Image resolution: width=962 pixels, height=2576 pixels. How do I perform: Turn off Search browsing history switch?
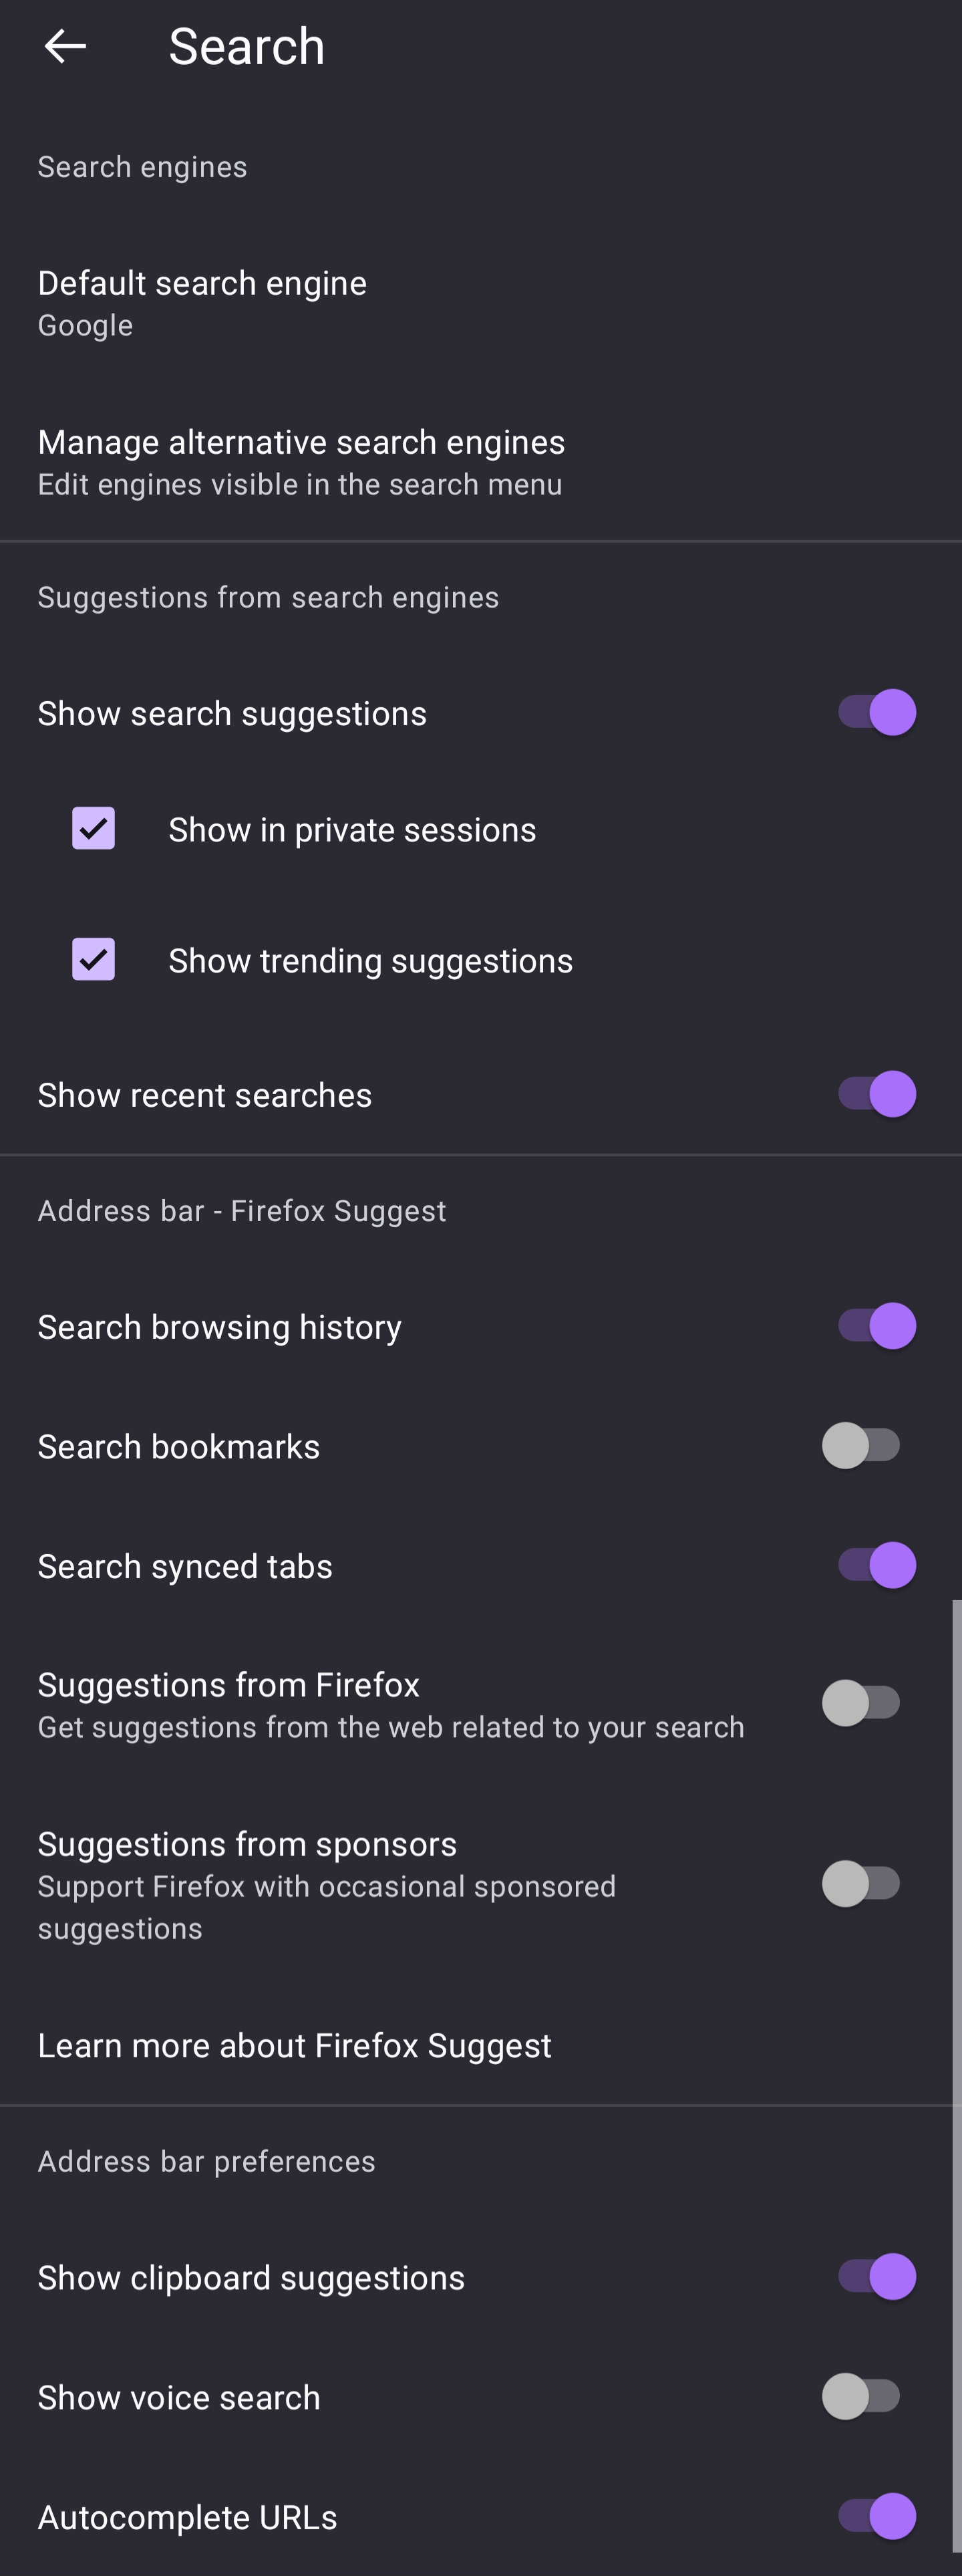click(x=876, y=1326)
